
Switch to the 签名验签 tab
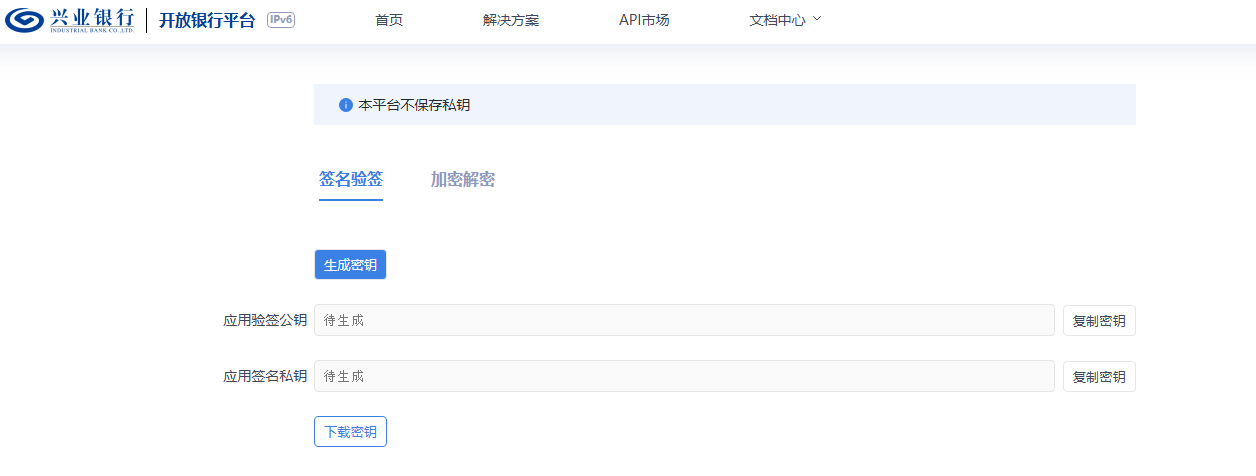pos(351,180)
